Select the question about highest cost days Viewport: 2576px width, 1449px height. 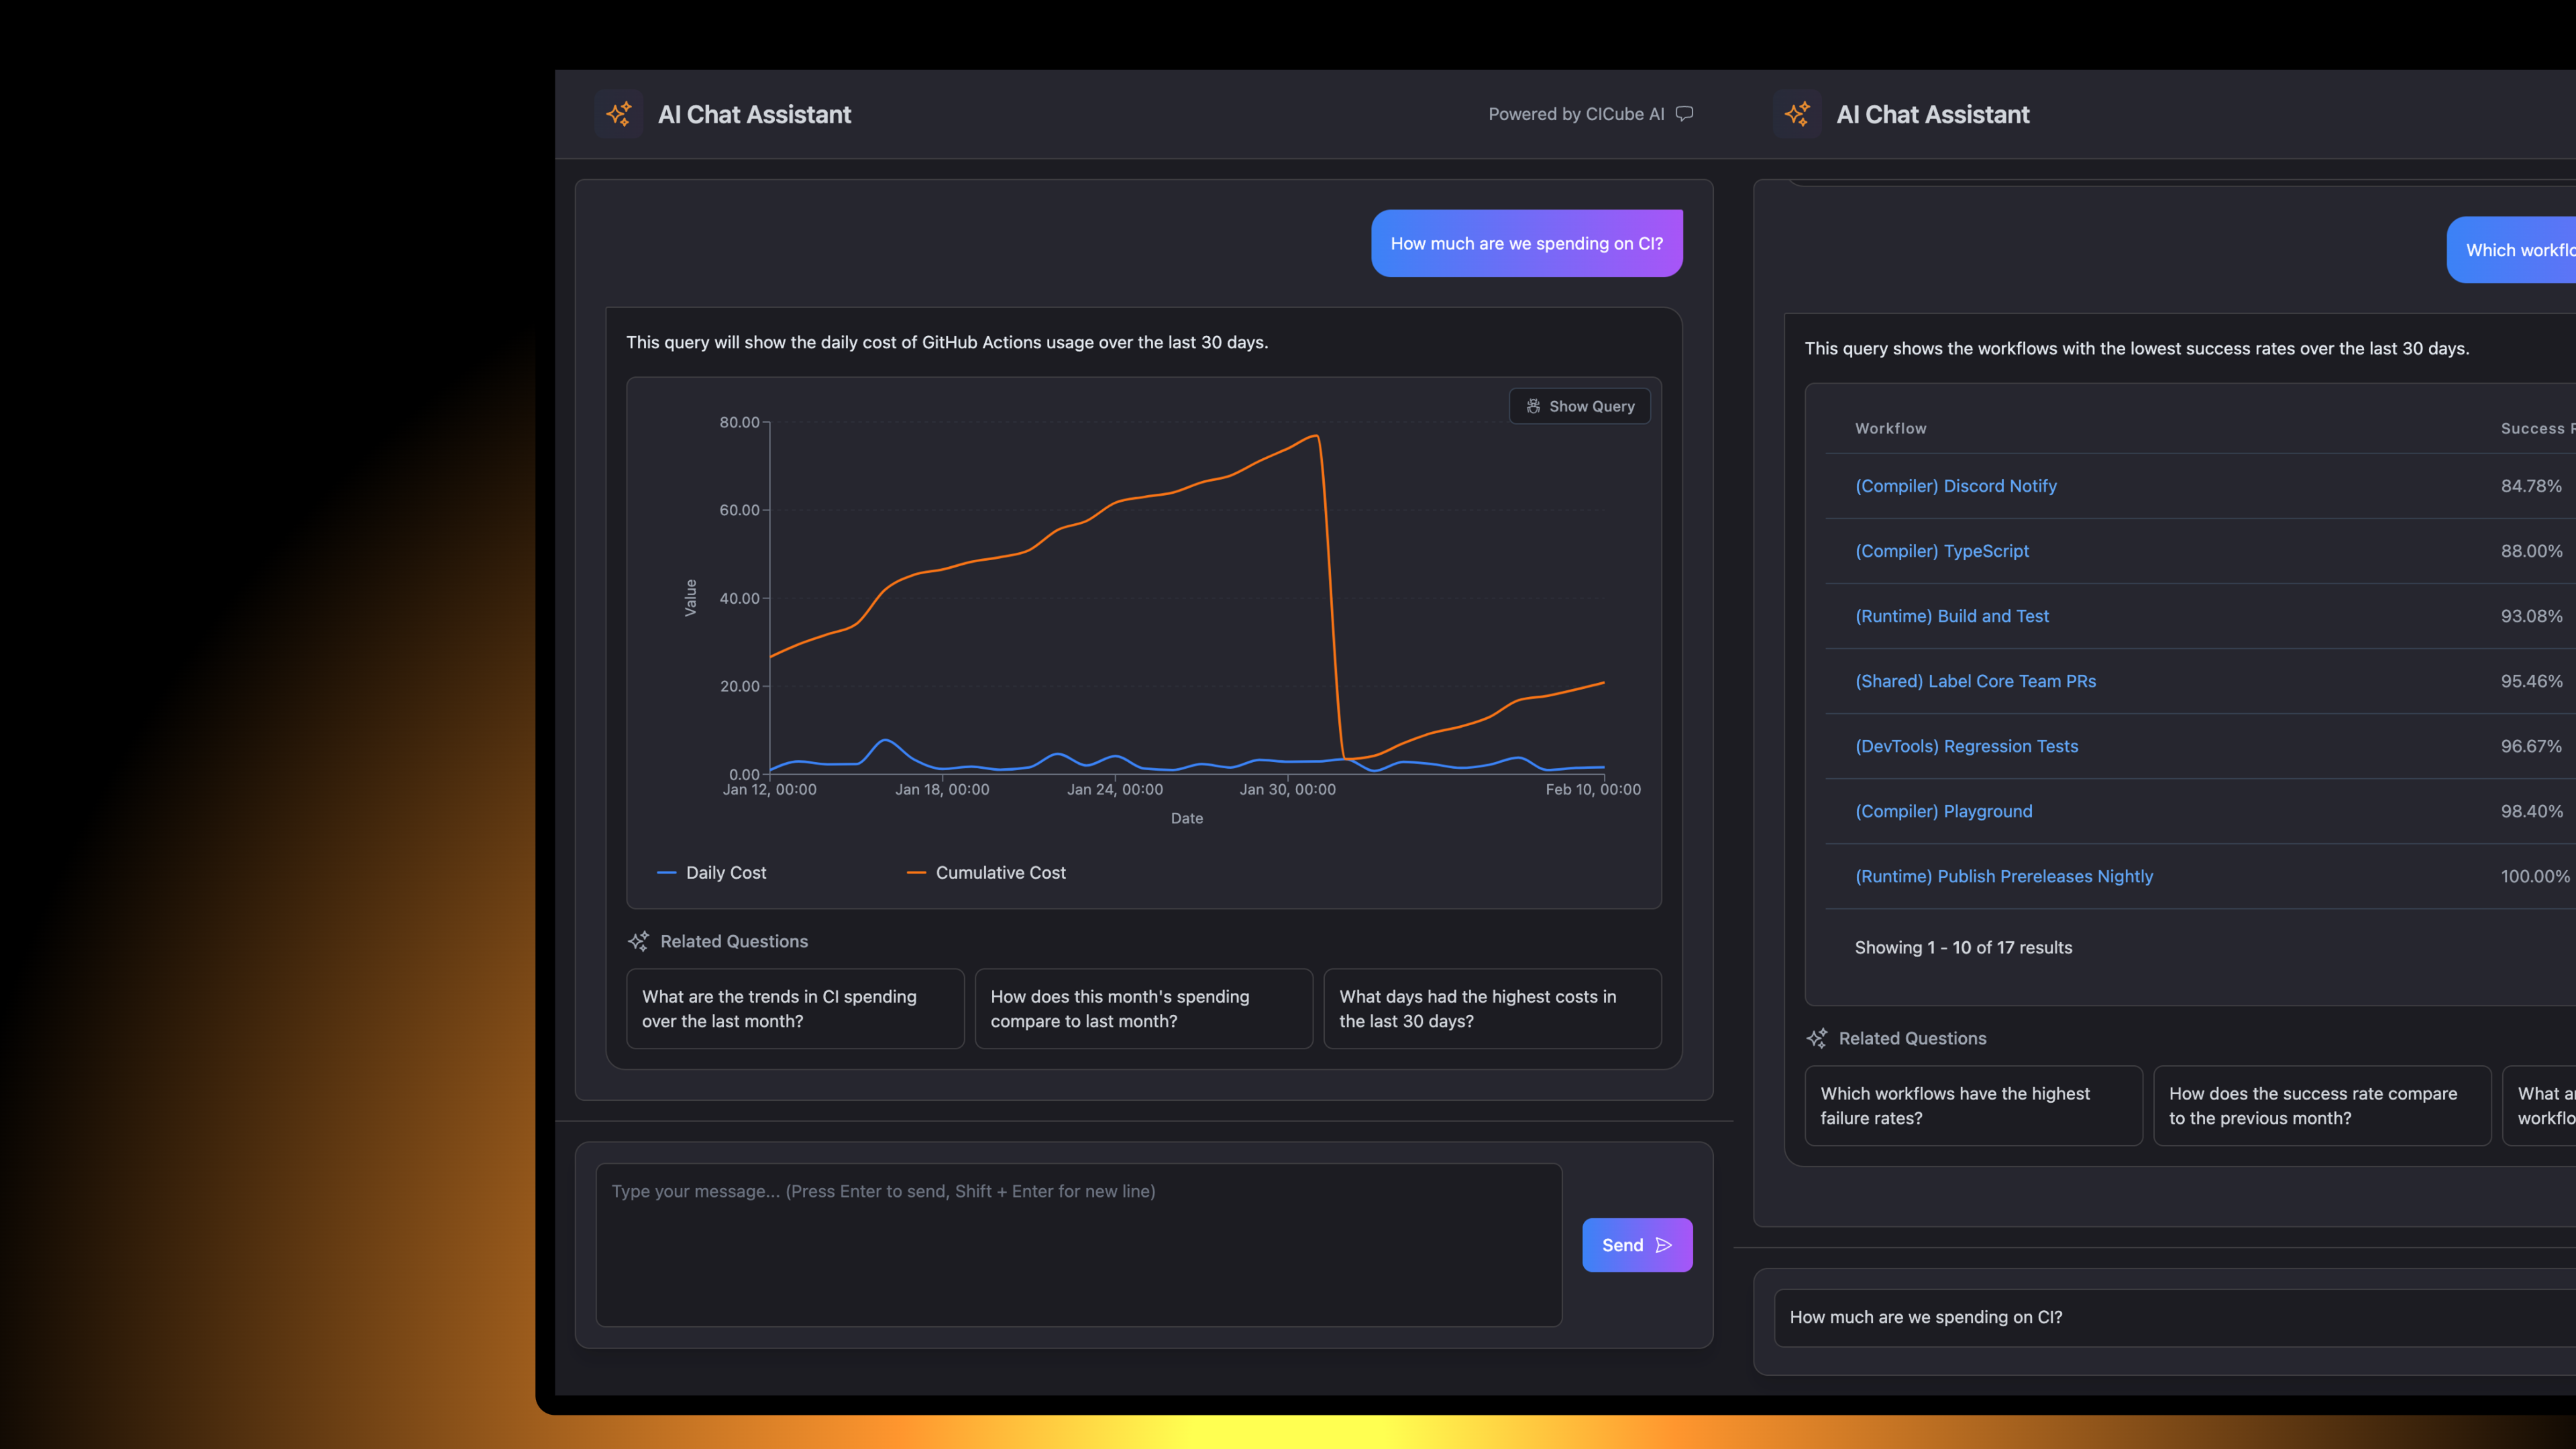(1492, 1009)
